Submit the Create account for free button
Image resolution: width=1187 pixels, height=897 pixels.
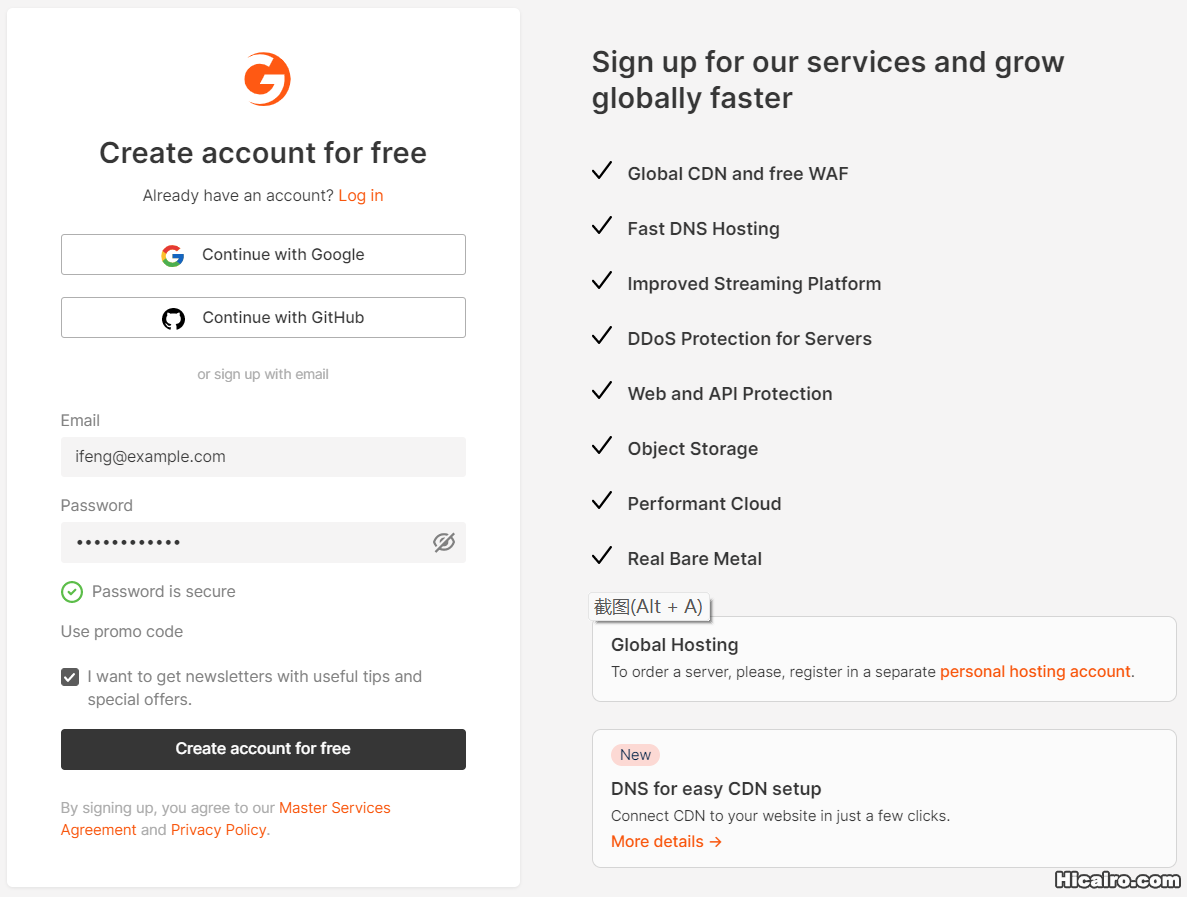[x=263, y=749]
